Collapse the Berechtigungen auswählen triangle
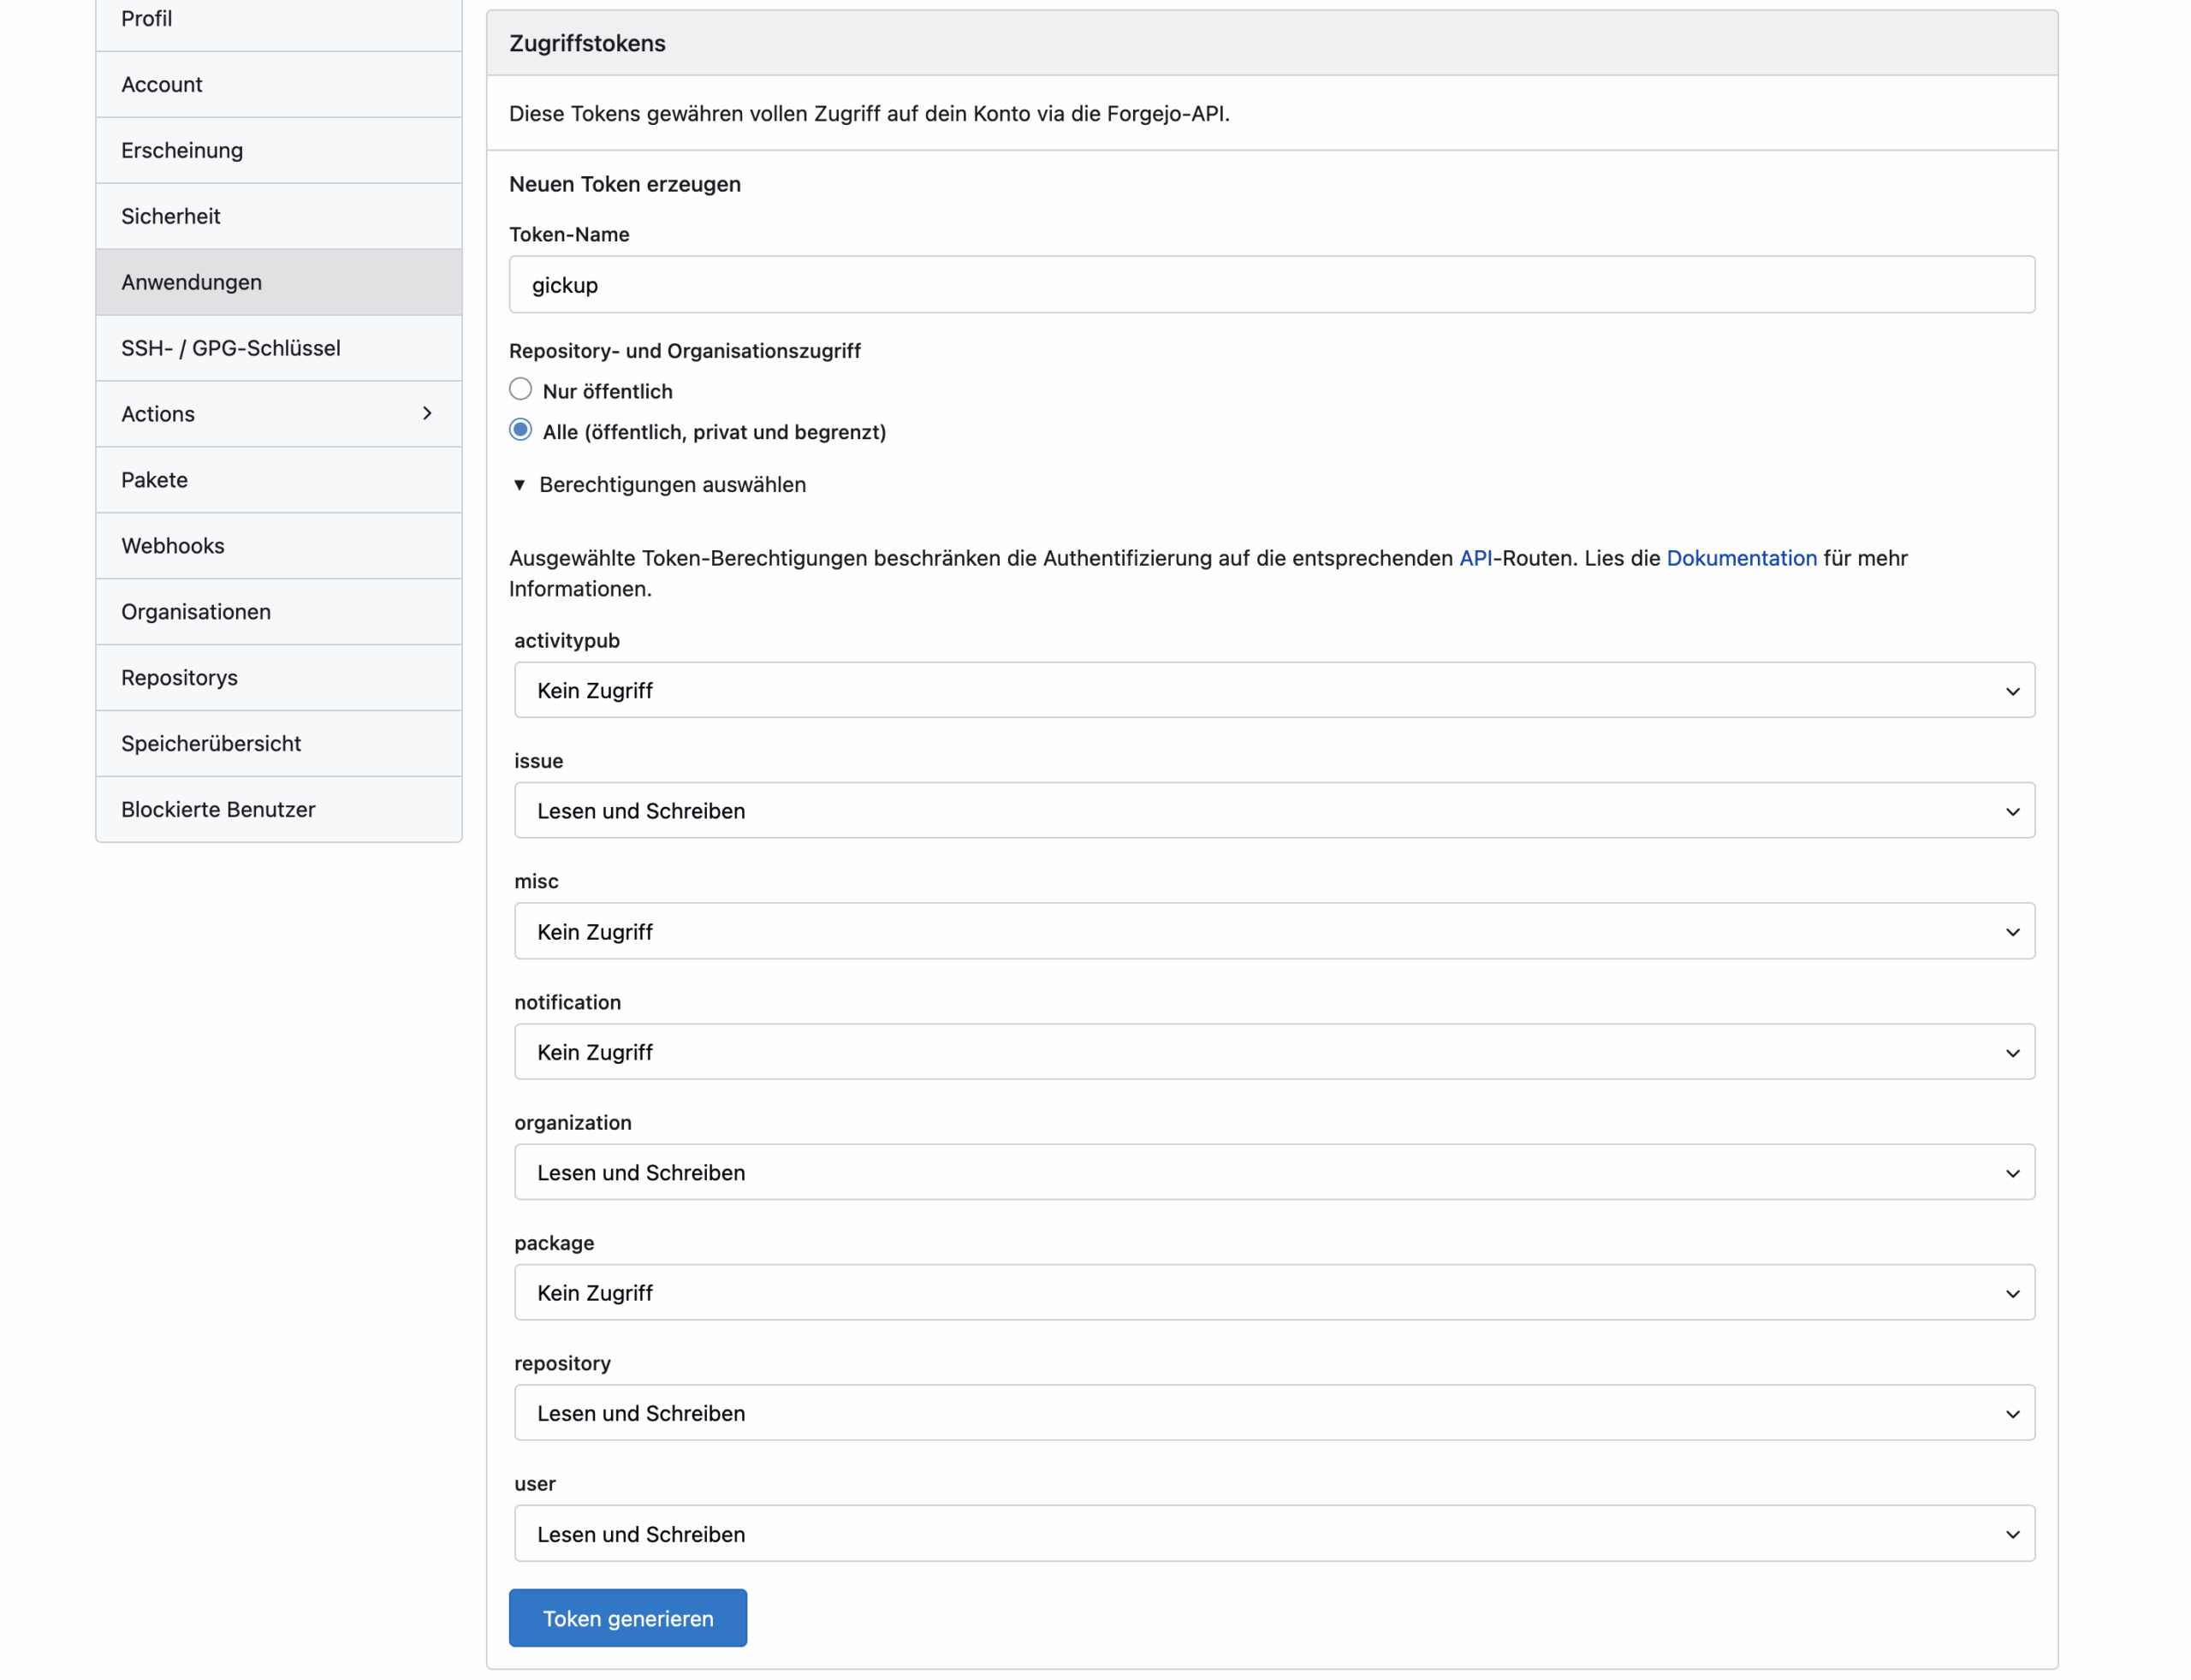This screenshot has width=2191, height=1680. [519, 485]
